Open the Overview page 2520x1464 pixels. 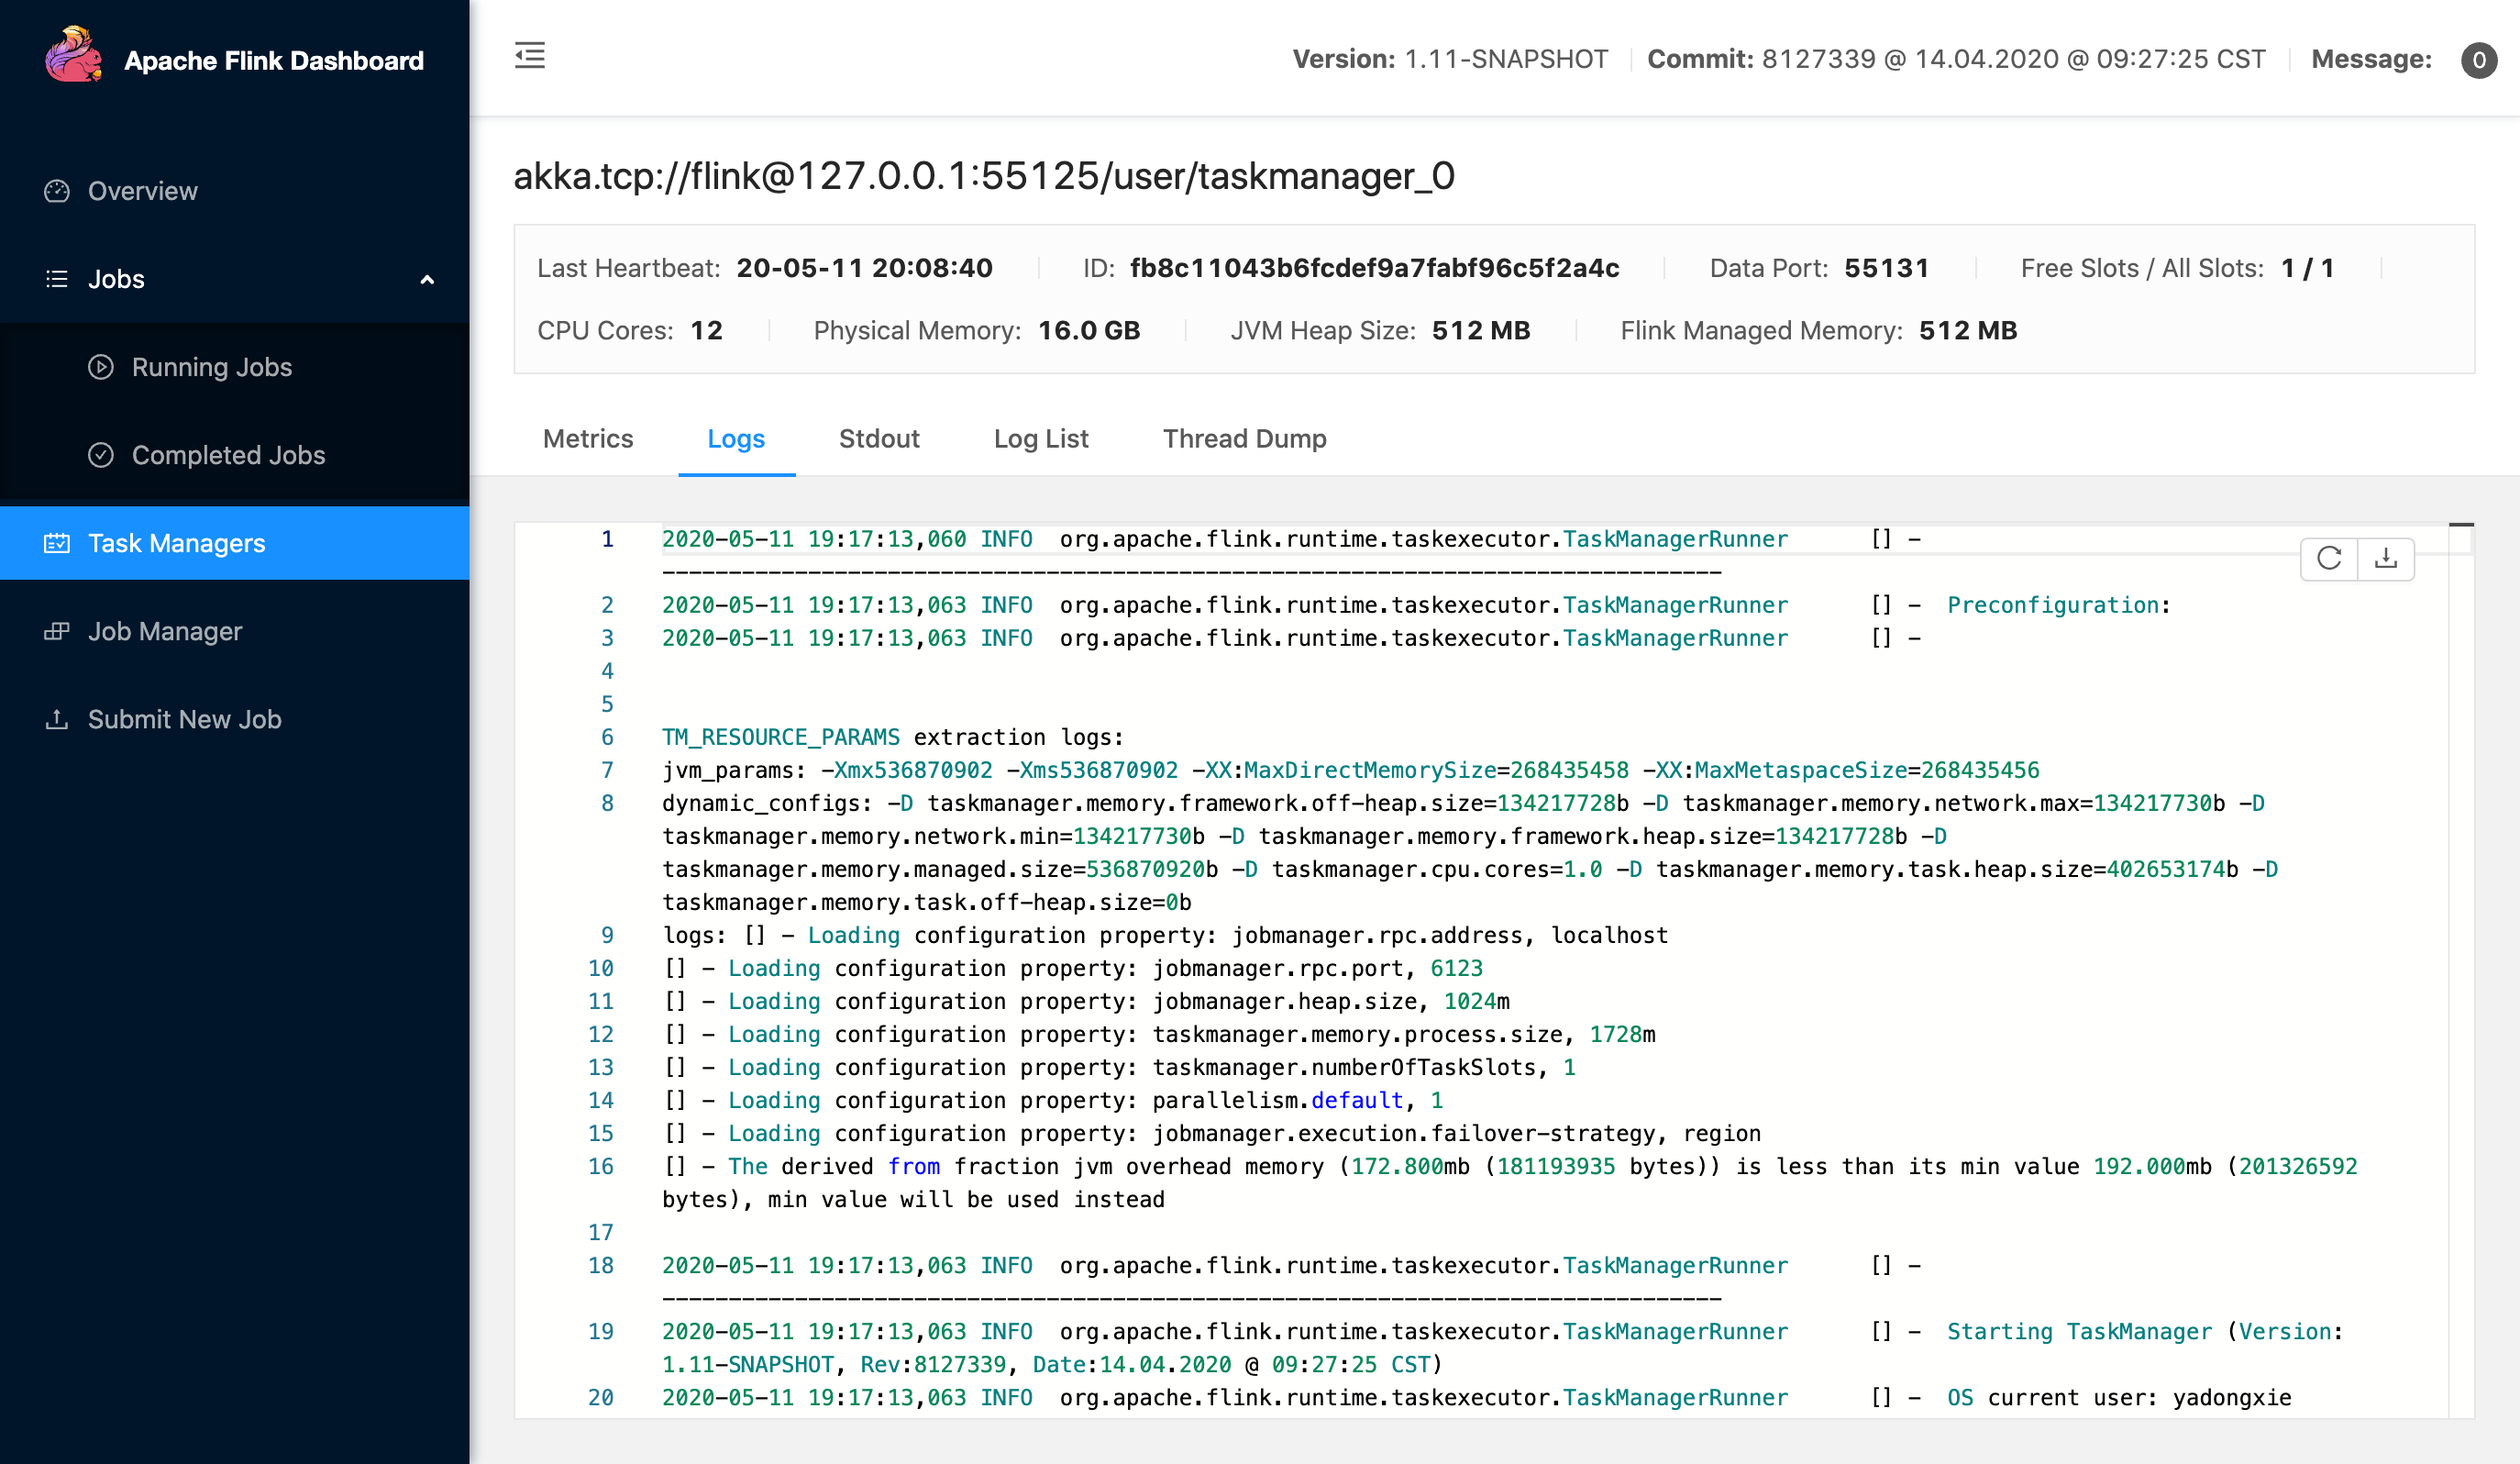pos(234,191)
